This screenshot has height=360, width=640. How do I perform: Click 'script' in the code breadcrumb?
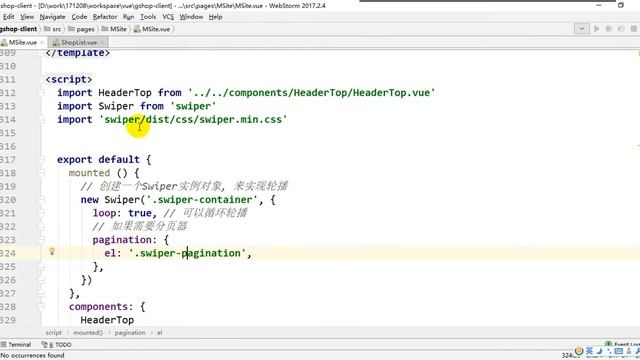[53, 333]
